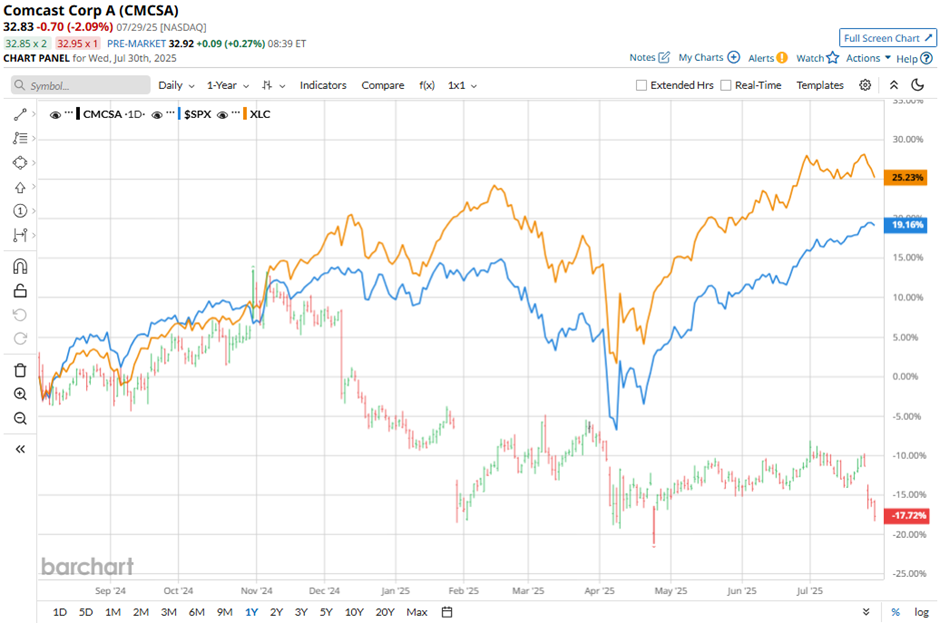Open the Indicators menu

coord(323,85)
